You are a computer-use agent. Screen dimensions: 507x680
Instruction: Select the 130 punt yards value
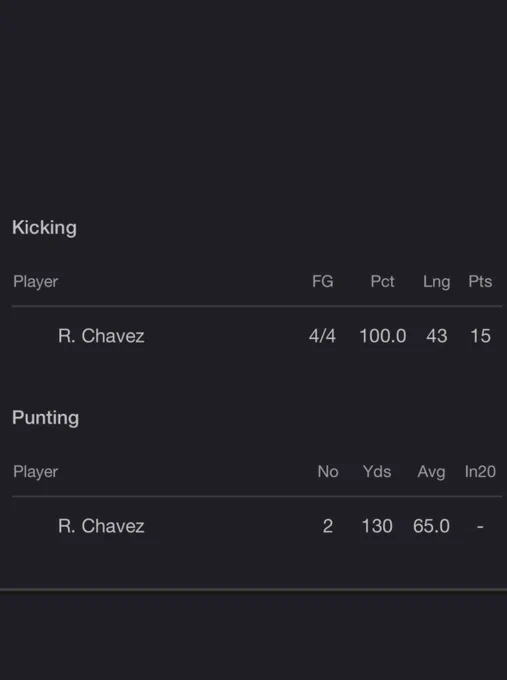pyautogui.click(x=377, y=526)
